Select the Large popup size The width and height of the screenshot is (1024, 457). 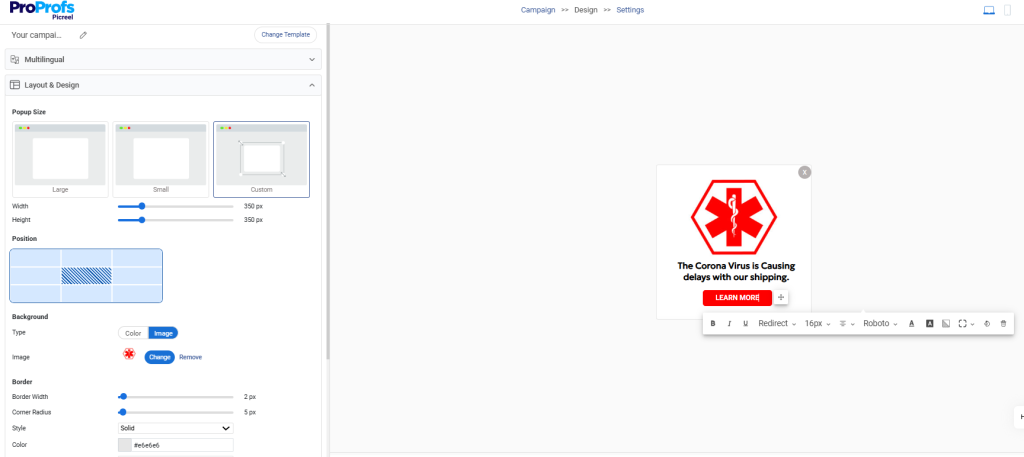(x=60, y=159)
